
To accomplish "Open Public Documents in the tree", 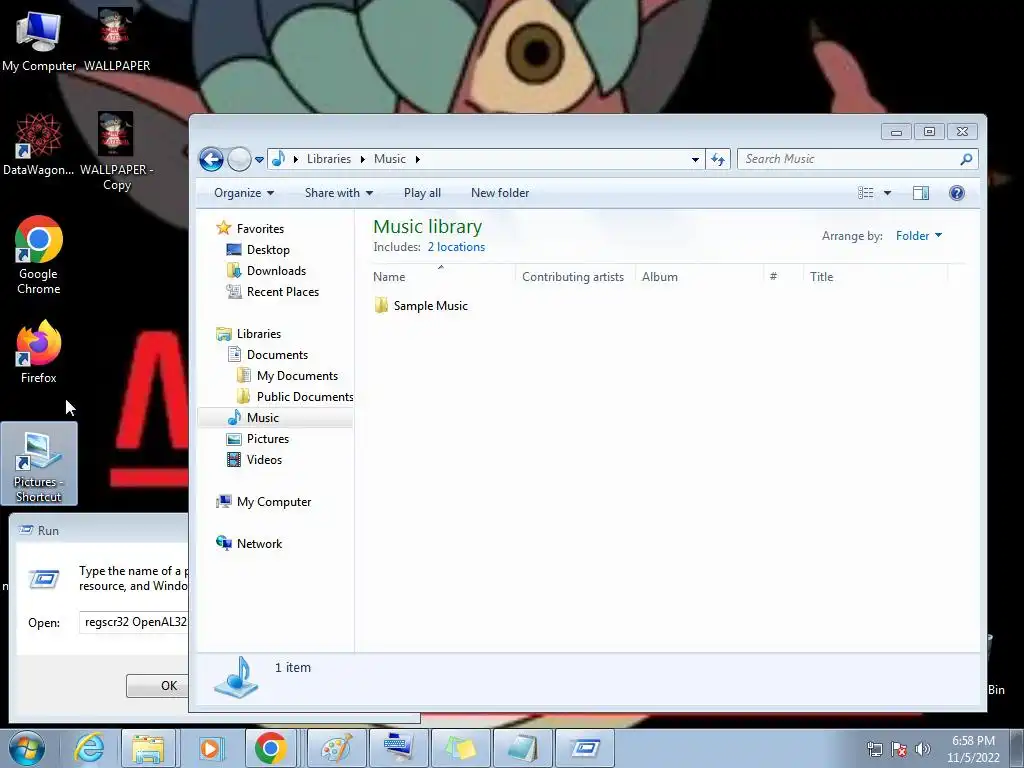I will (x=295, y=397).
